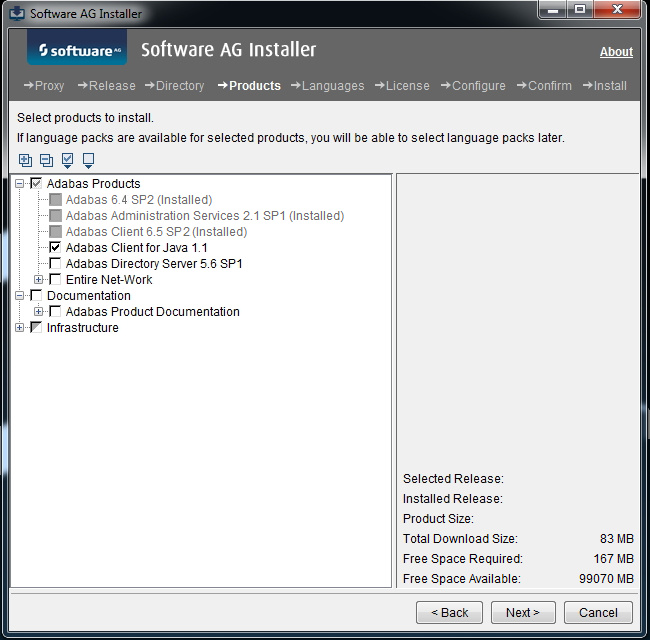Collapse the Adabas Products tree node

20,184
